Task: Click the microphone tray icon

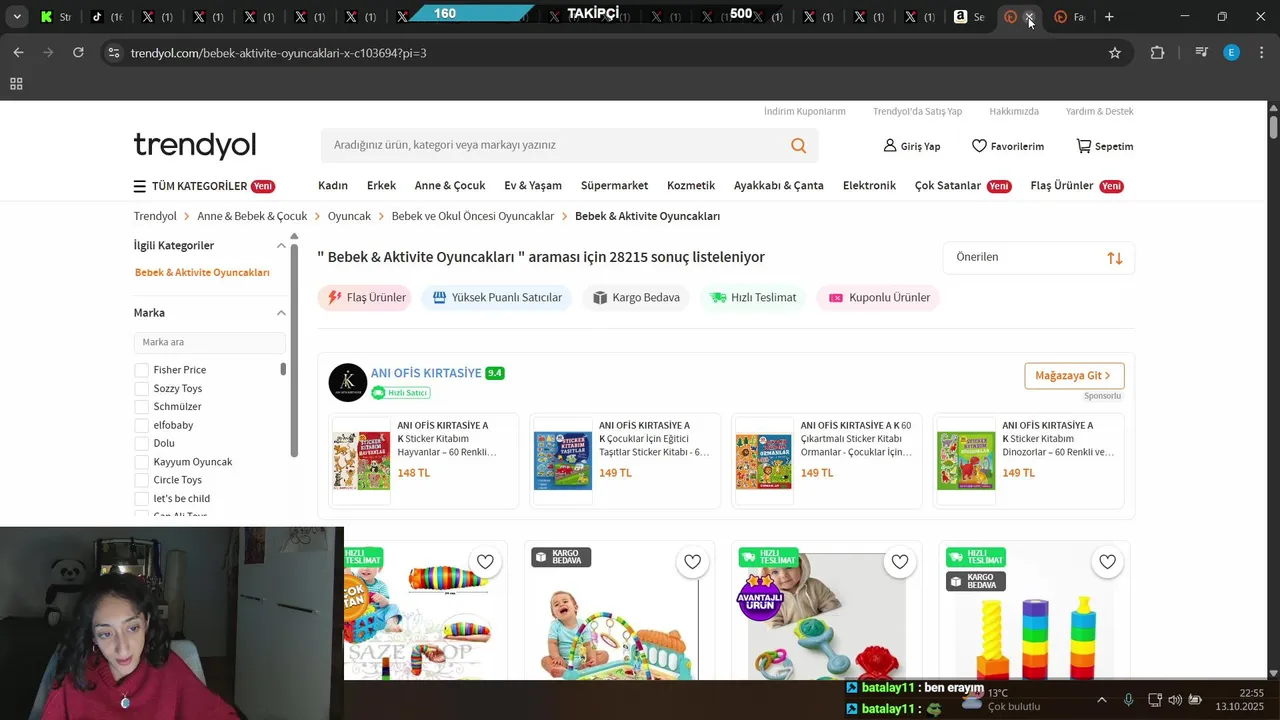Action: (x=1128, y=700)
